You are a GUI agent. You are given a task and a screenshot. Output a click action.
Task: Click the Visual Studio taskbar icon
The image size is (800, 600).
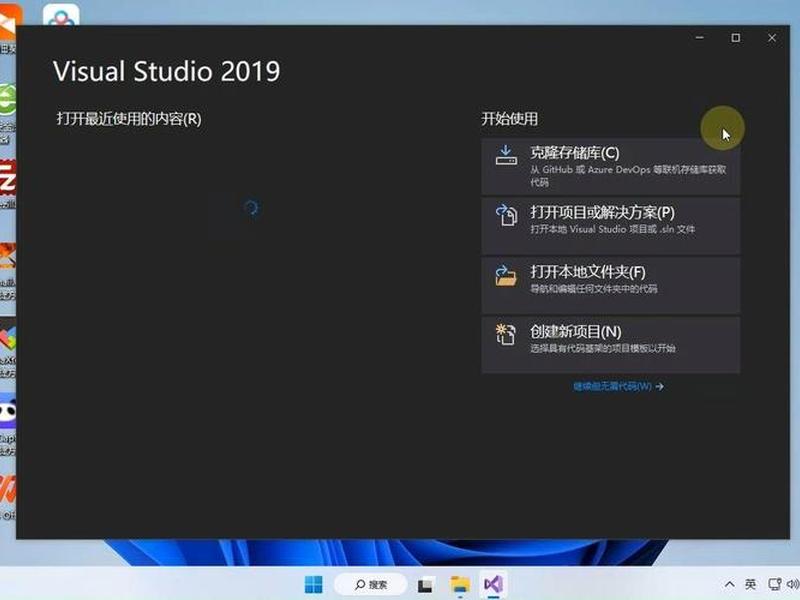click(493, 584)
